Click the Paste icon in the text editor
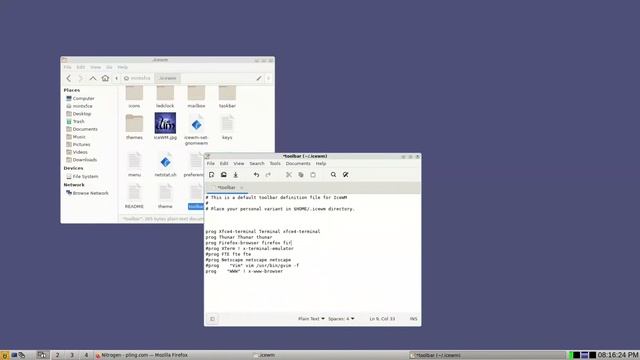This screenshot has width=640, height=360. [313, 175]
